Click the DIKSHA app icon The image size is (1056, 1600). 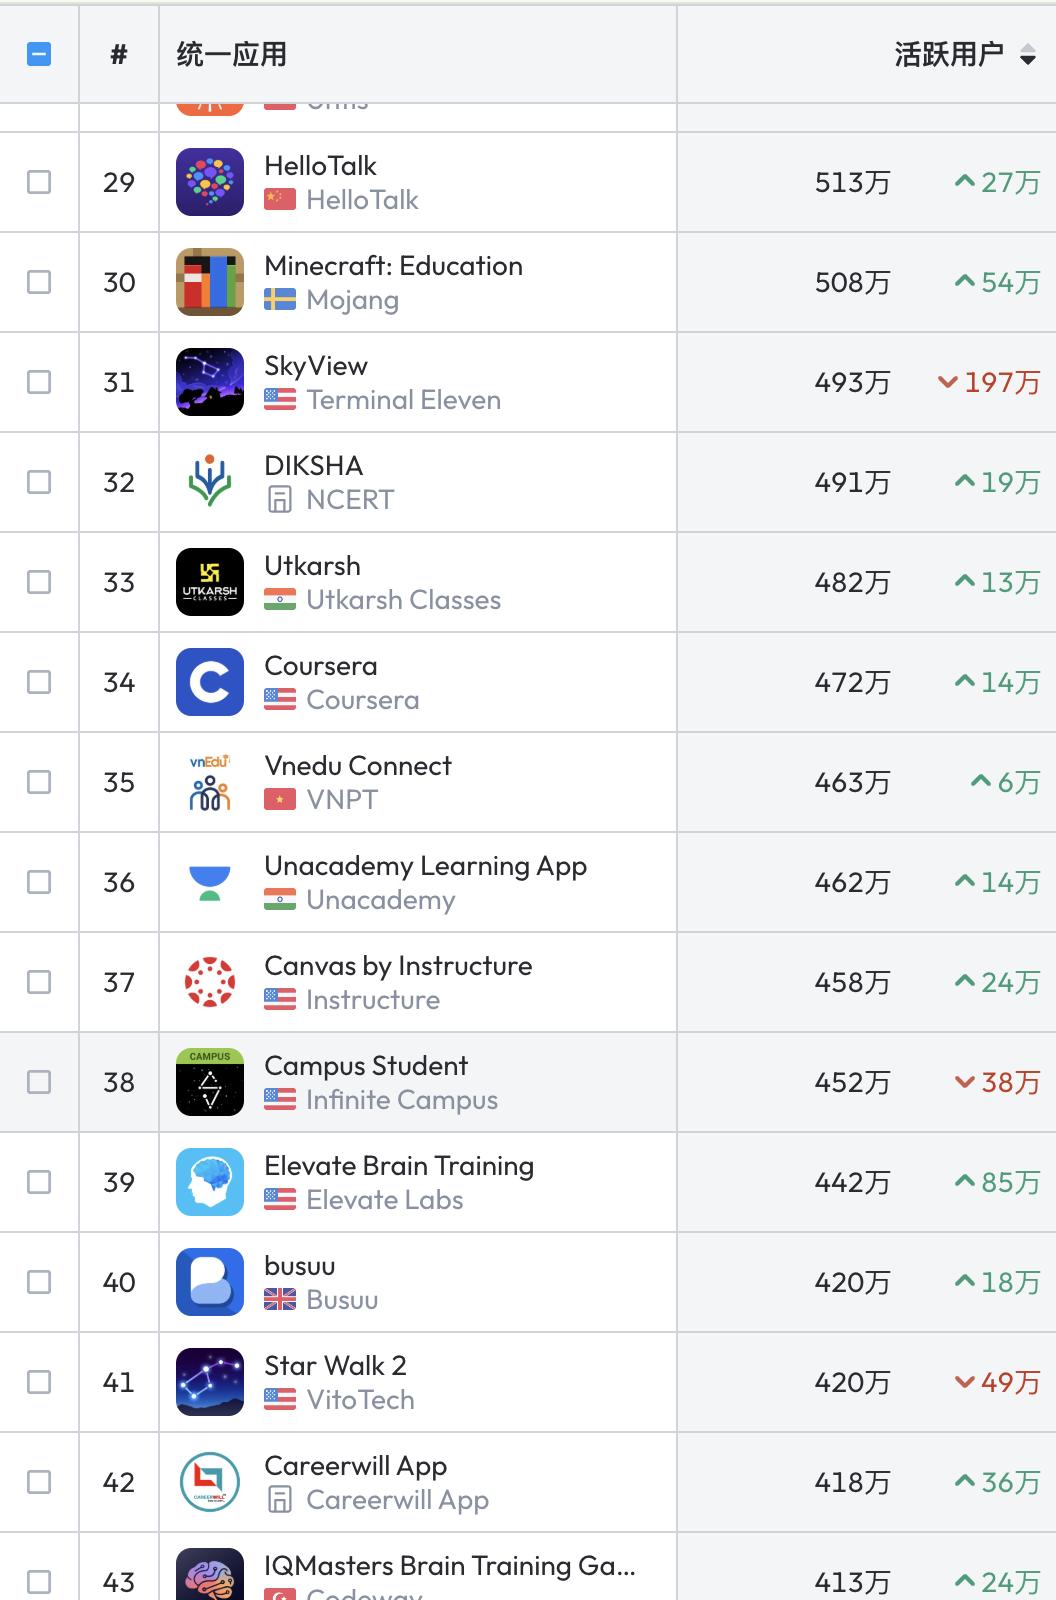(210, 482)
